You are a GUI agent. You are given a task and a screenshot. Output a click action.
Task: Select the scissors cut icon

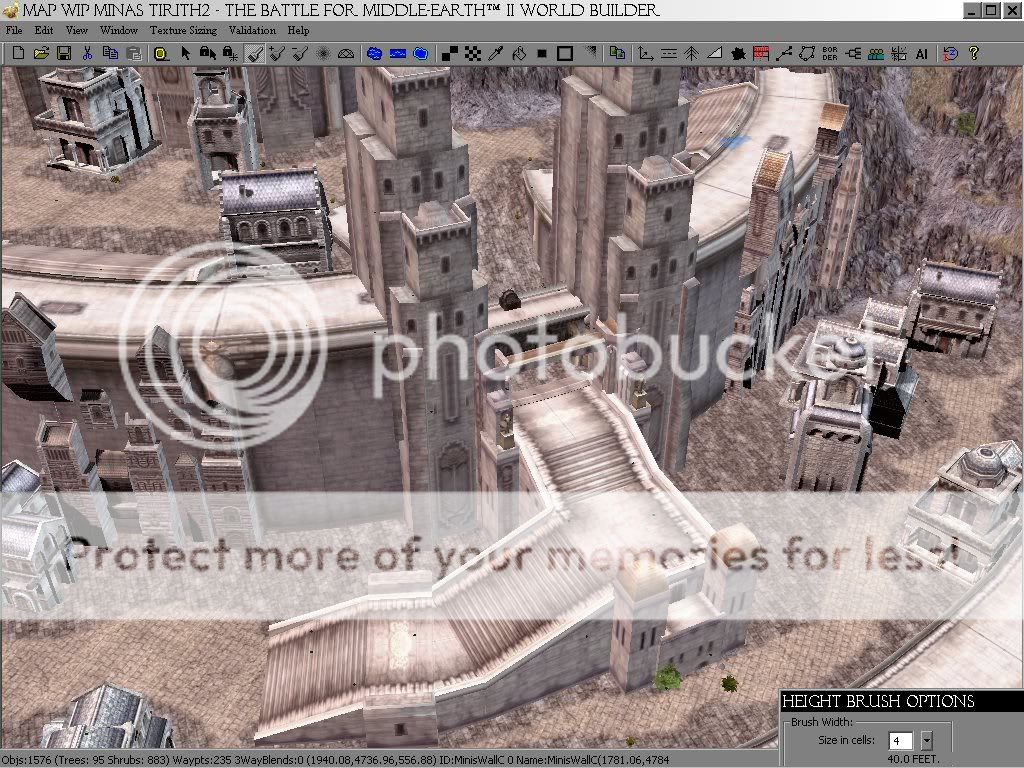click(x=87, y=53)
